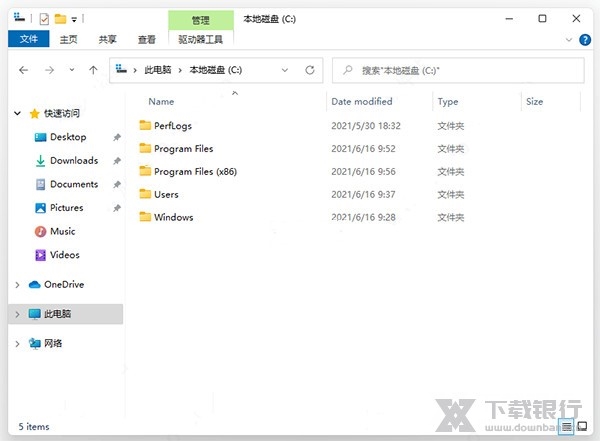Image resolution: width=600 pixels, height=441 pixels.
Task: Open Downloads in quick access
Action: point(74,160)
